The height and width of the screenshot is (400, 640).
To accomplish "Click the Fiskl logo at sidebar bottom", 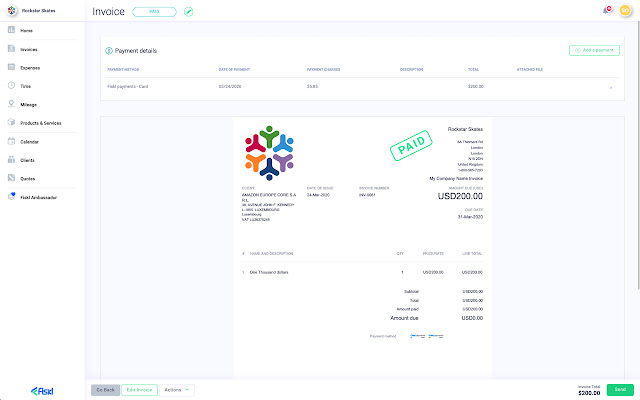I will (42, 391).
